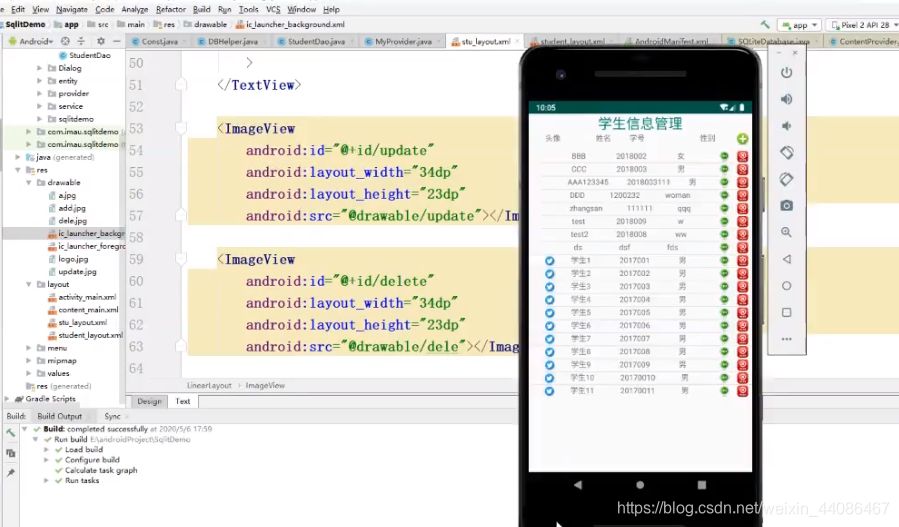Click the blue avatar icon in 学生1 row
The image size is (899, 527).
(549, 260)
